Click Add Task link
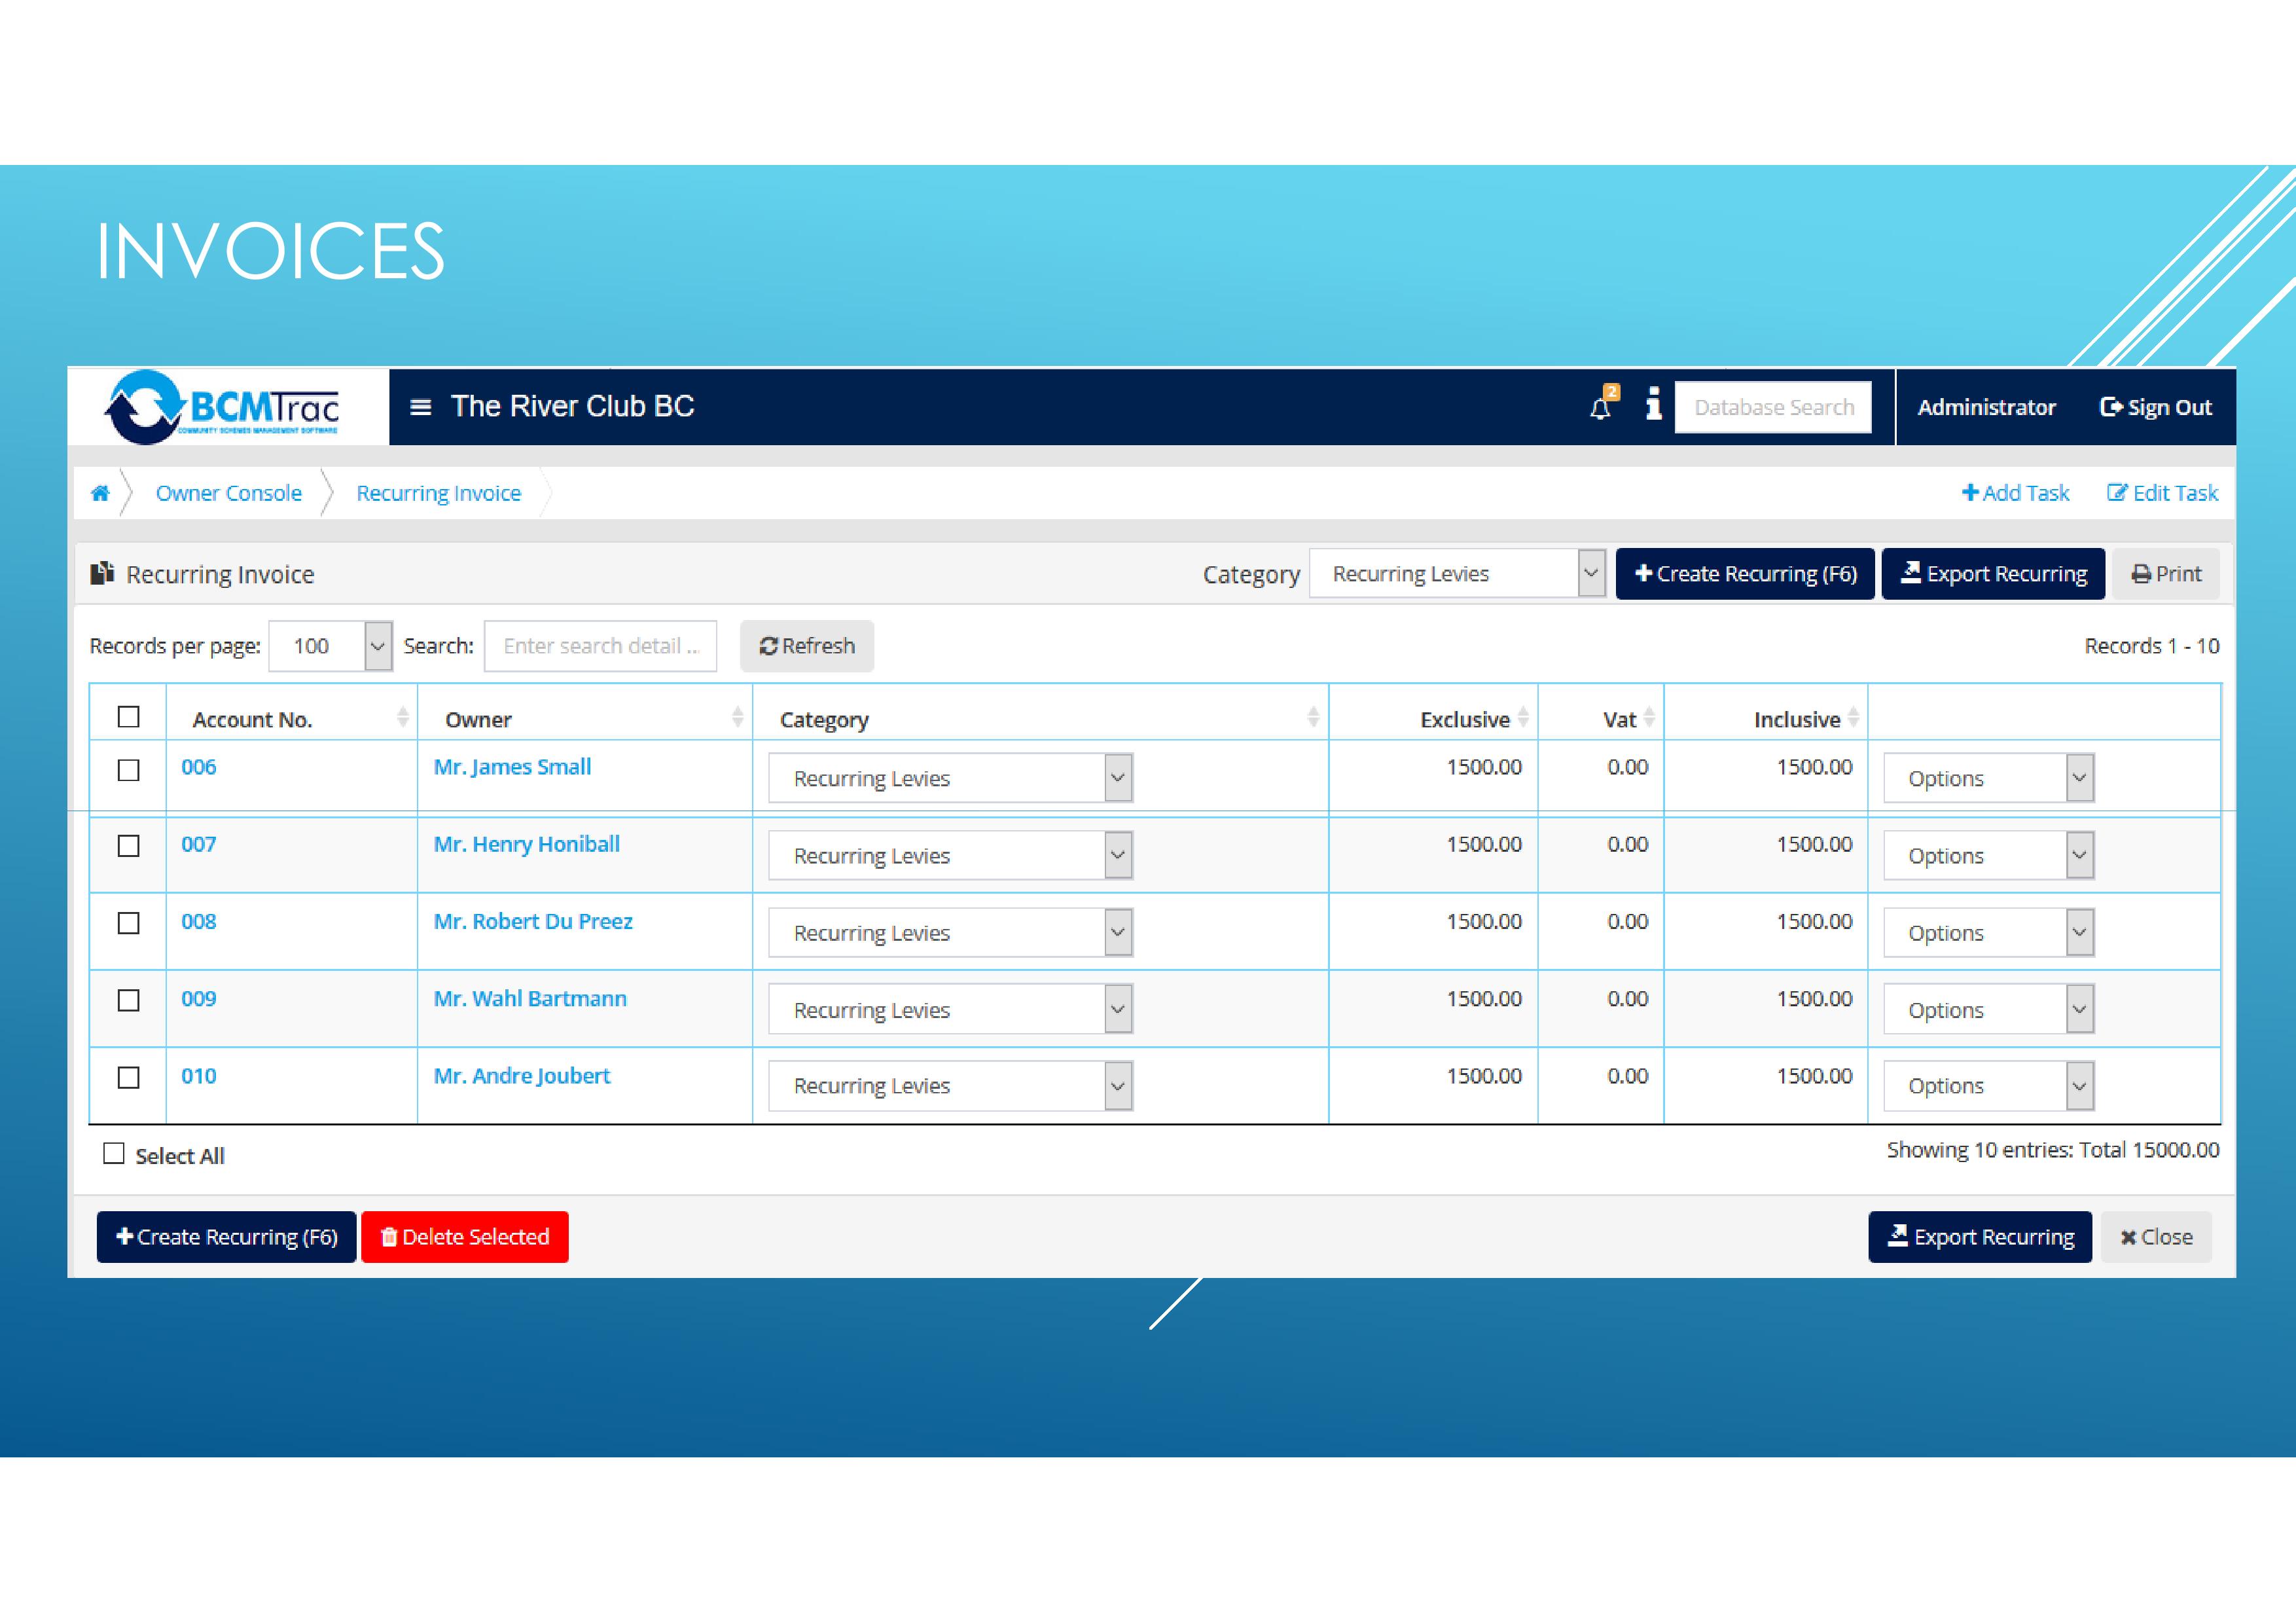The height and width of the screenshot is (1623, 2296). pyautogui.click(x=2015, y=493)
